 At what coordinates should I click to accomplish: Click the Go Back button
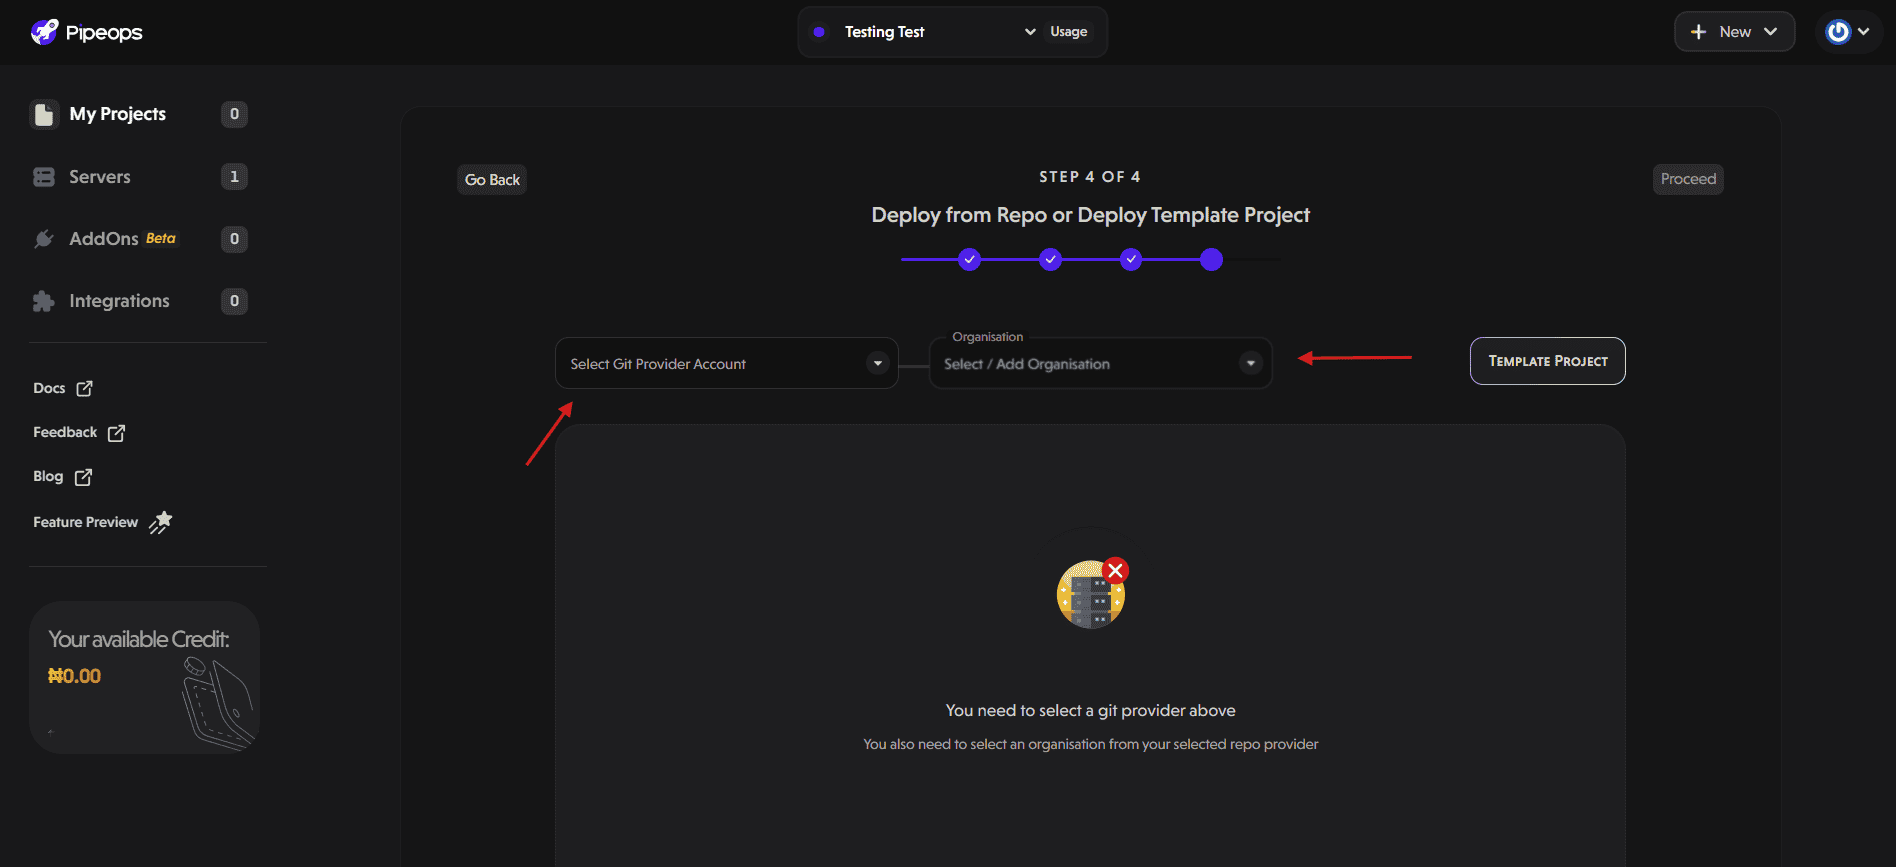[x=492, y=180]
